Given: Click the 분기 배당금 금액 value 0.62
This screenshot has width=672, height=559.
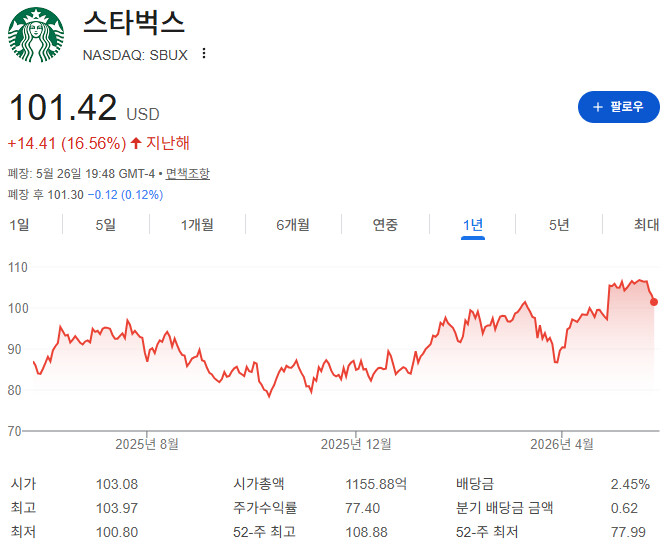Looking at the screenshot, I should pos(624,508).
